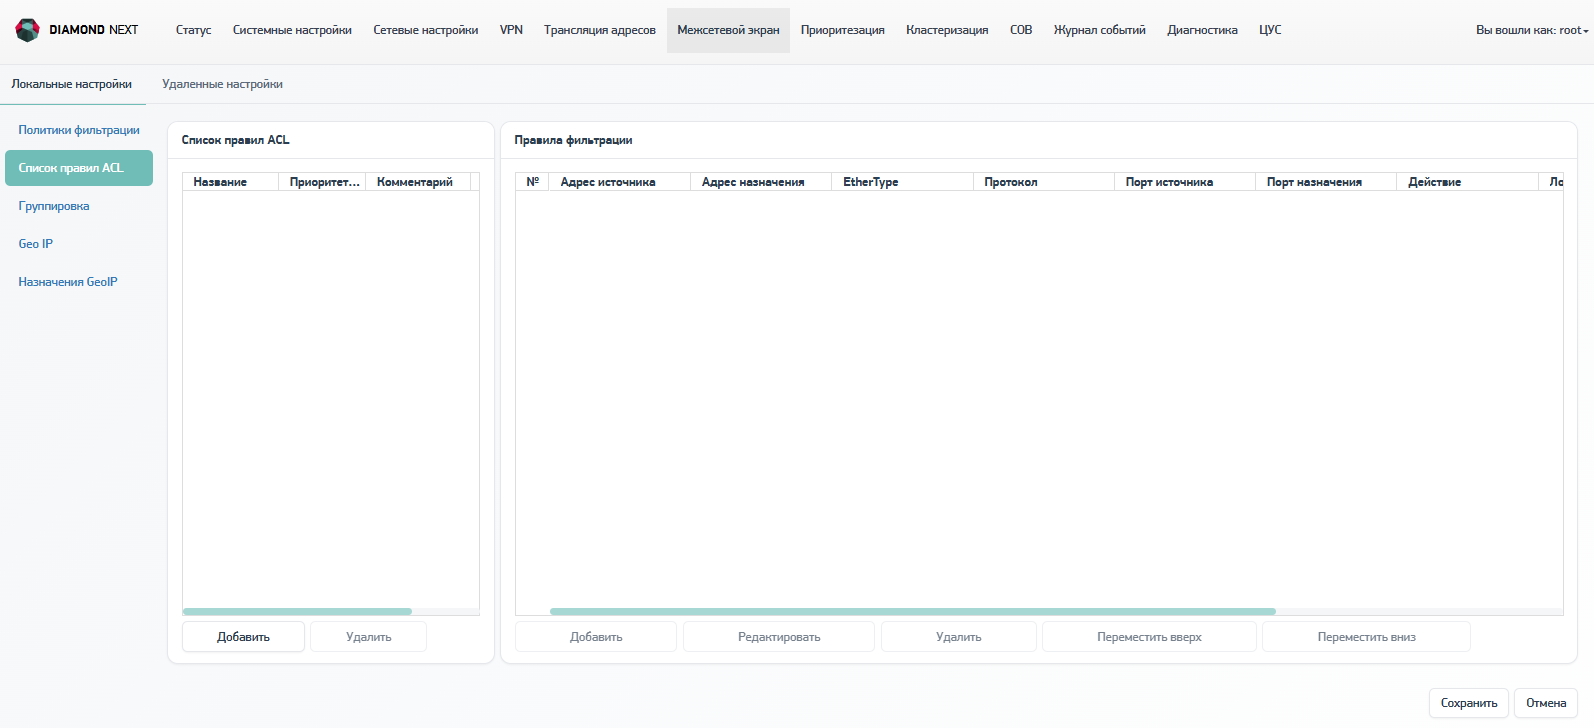The height and width of the screenshot is (728, 1594).
Task: Open Трансляция адресов section
Action: pos(600,30)
